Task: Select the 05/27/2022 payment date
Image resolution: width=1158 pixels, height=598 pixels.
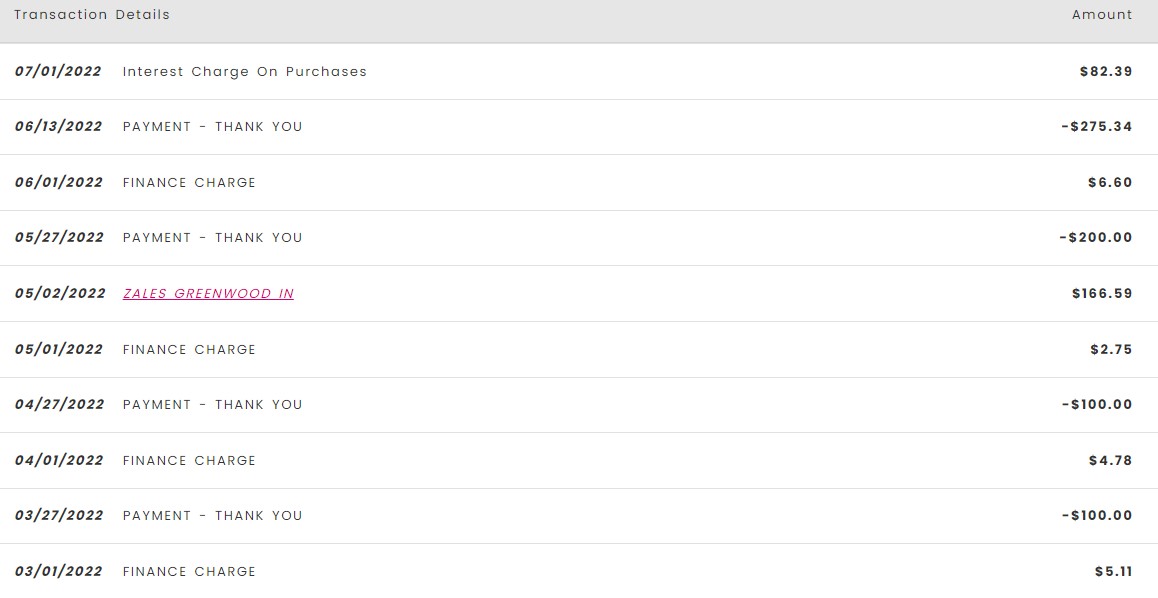Action: 59,238
